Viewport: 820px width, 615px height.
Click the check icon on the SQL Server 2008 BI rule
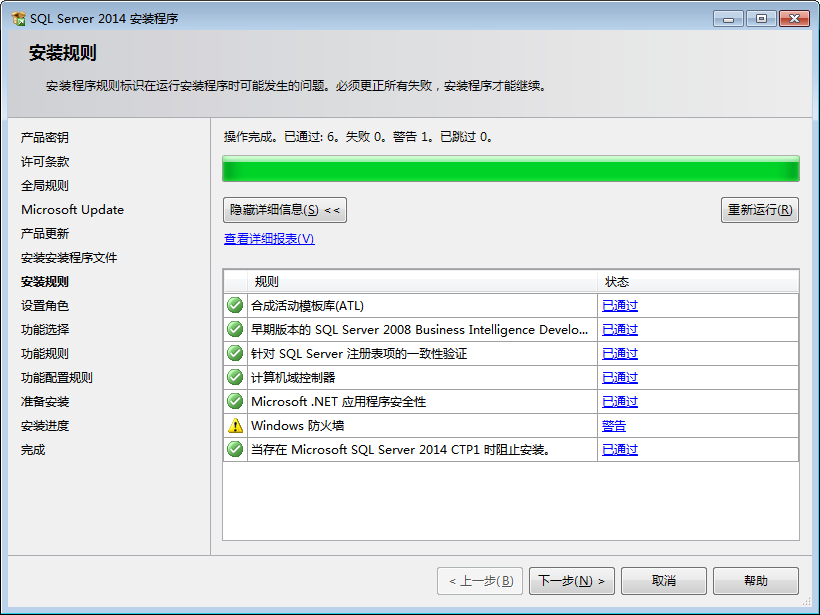pyautogui.click(x=234, y=329)
